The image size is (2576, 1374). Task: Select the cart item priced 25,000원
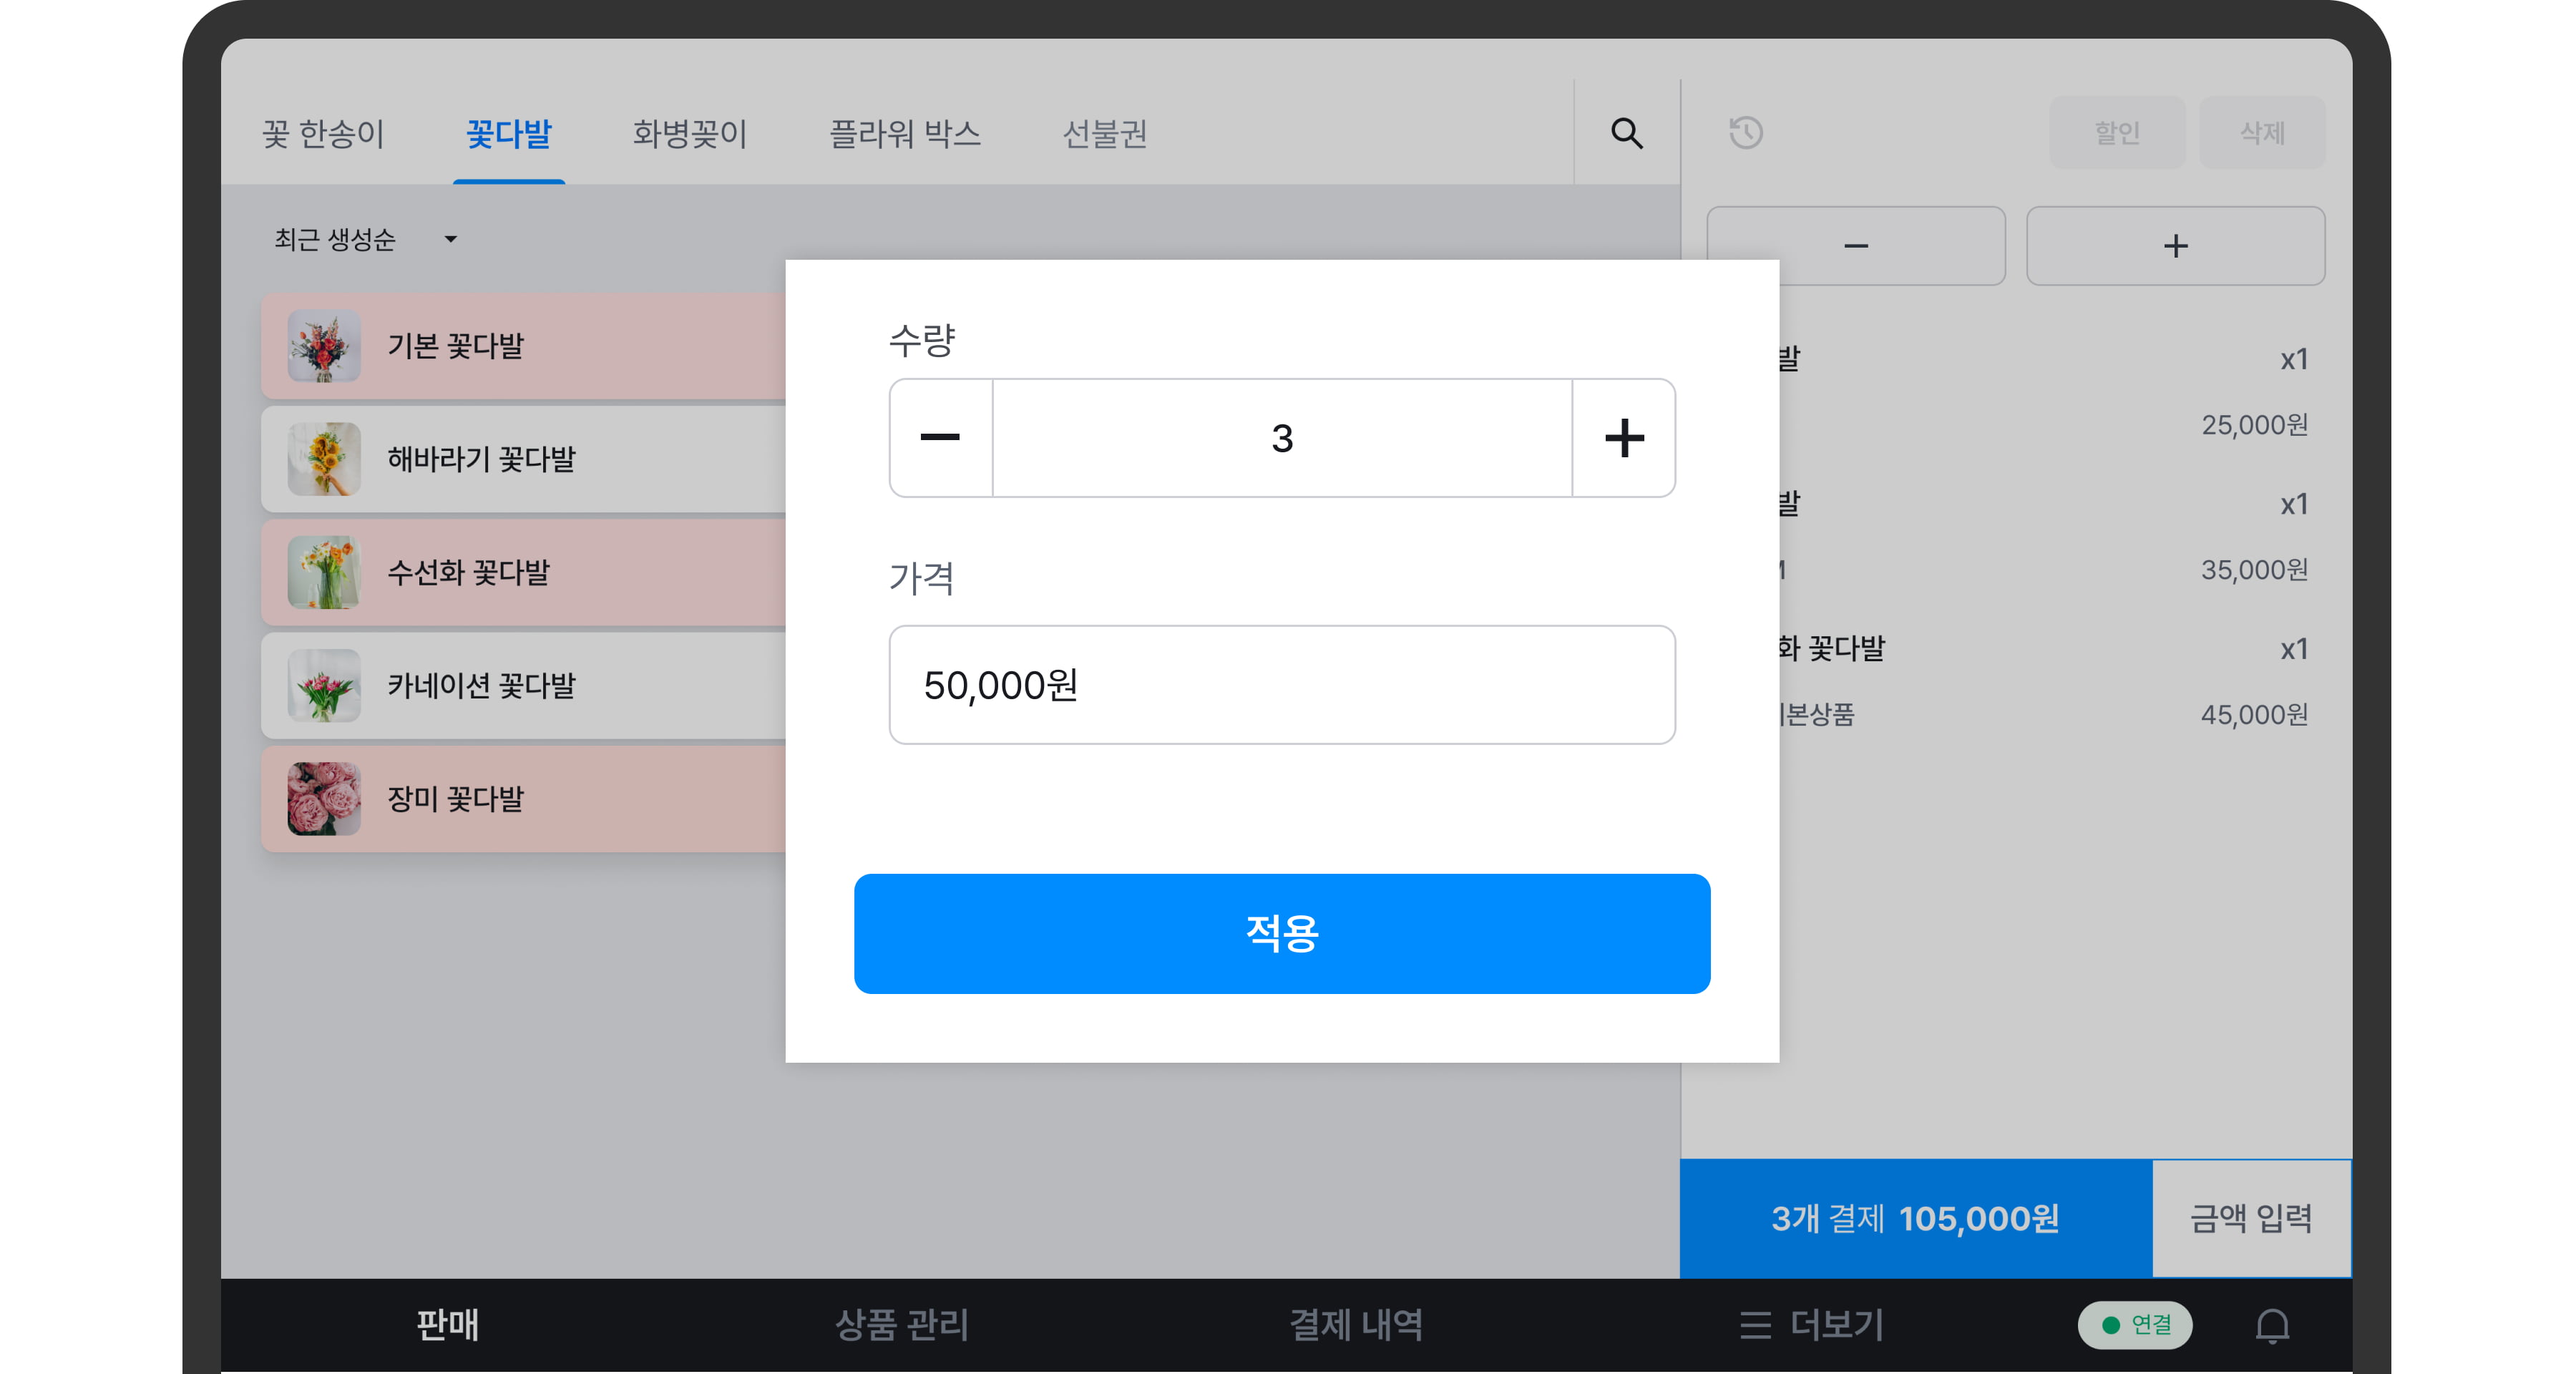pyautogui.click(x=2045, y=391)
